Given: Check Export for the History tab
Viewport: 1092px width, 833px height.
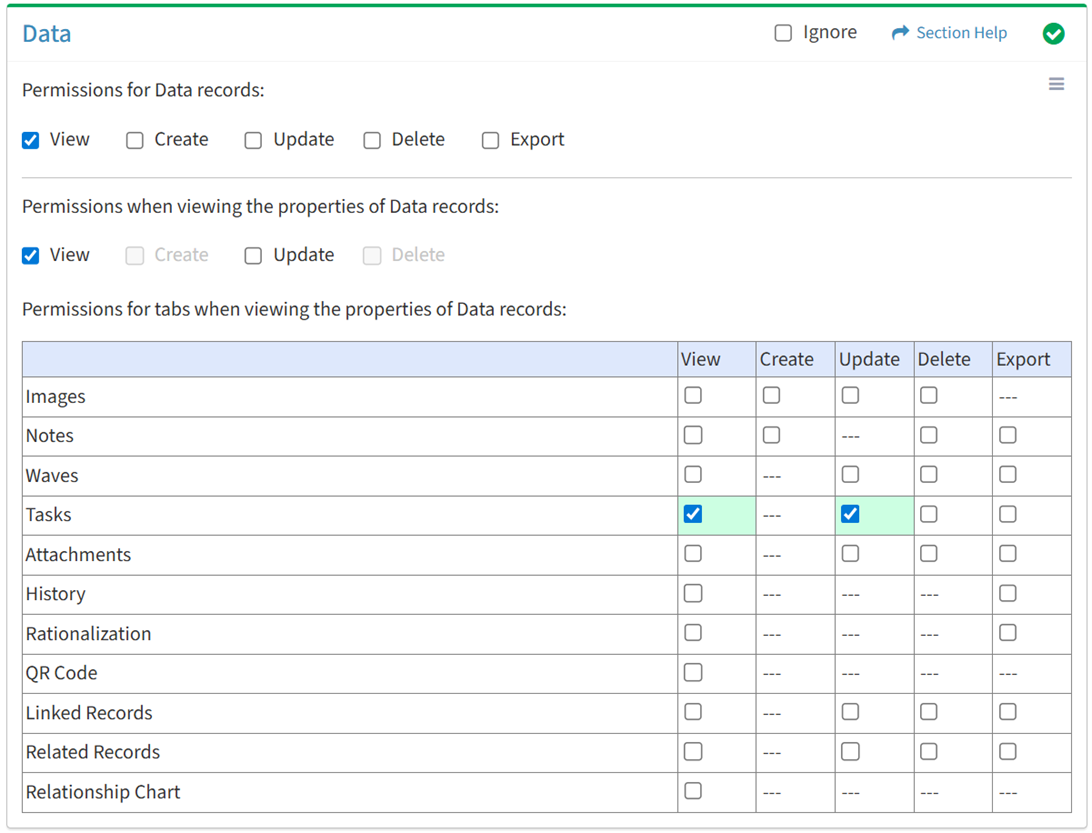Looking at the screenshot, I should [1007, 593].
